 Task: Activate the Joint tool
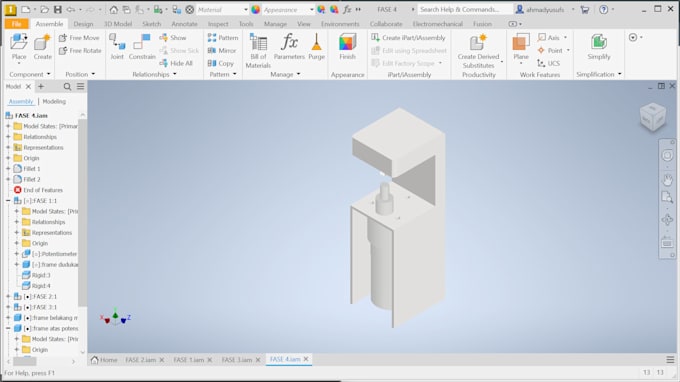pyautogui.click(x=117, y=47)
